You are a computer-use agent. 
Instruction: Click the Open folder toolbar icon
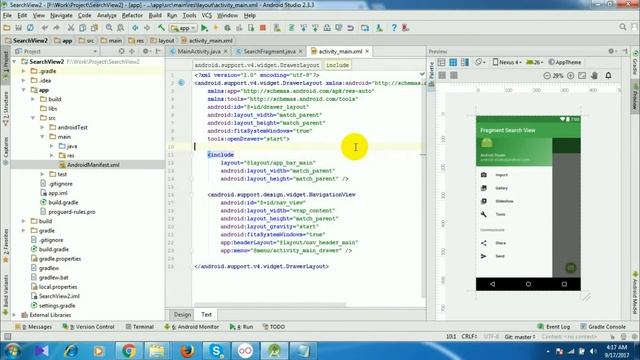(x=7, y=28)
